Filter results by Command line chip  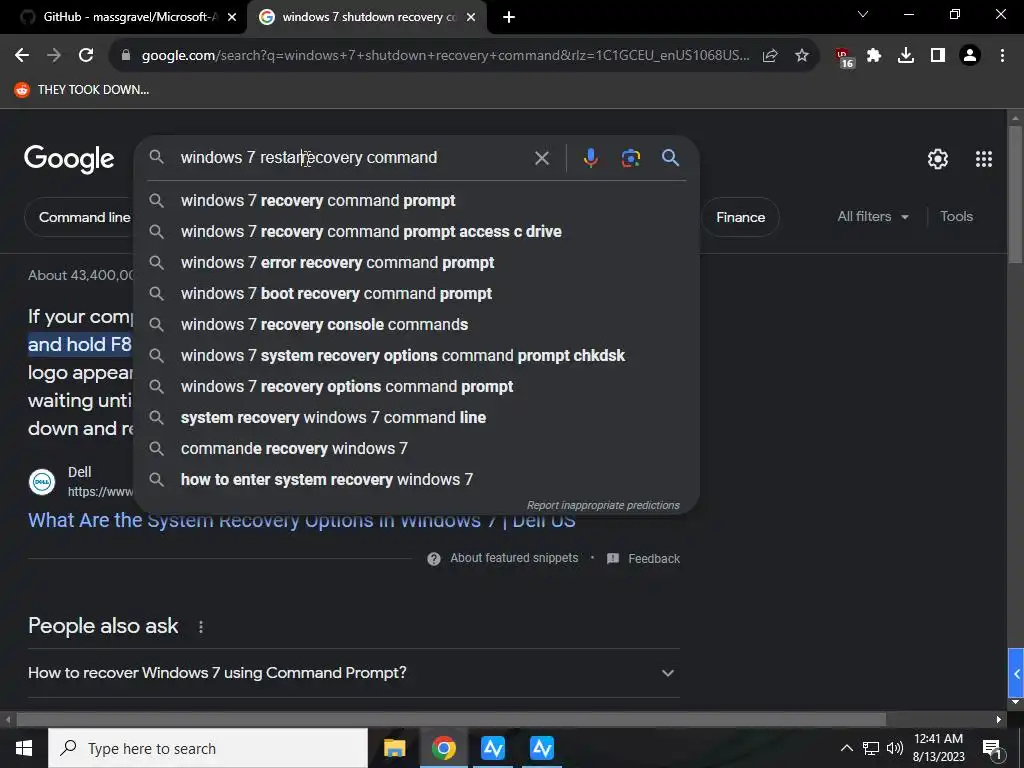click(80, 217)
